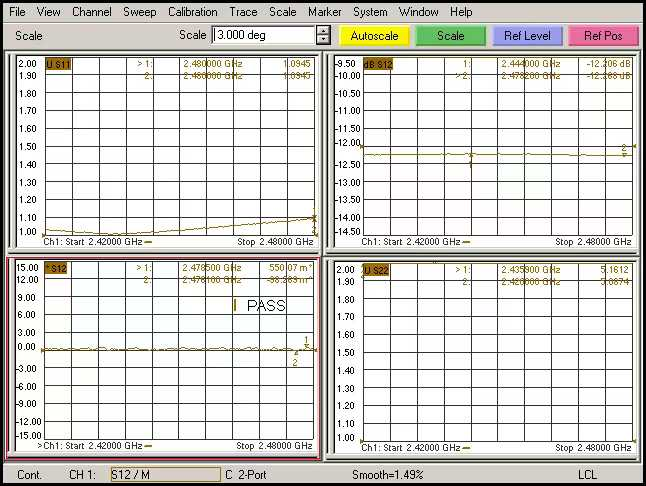Click the Smooth=1.49% status indicator
Viewport: 646px width, 486px height.
(x=388, y=475)
